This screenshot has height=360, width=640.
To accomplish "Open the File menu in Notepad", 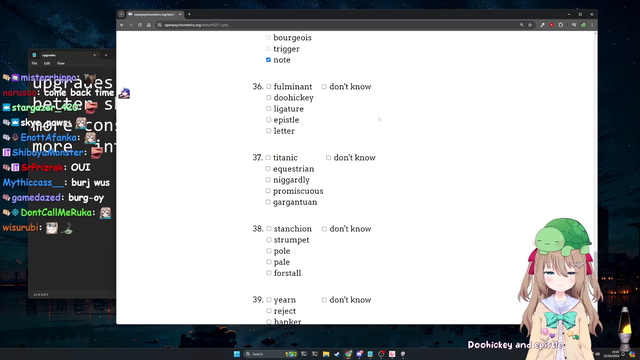I will coord(34,63).
